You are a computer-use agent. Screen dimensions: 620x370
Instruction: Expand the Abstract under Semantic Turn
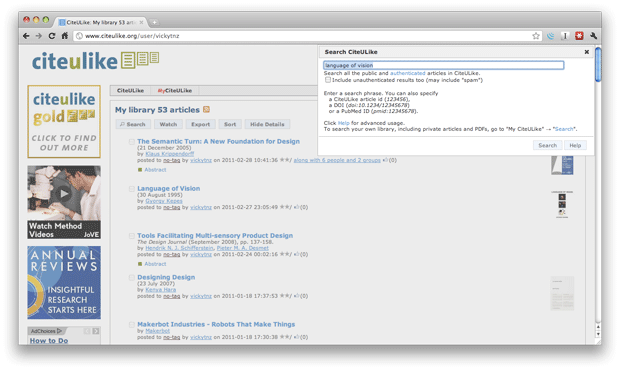155,170
